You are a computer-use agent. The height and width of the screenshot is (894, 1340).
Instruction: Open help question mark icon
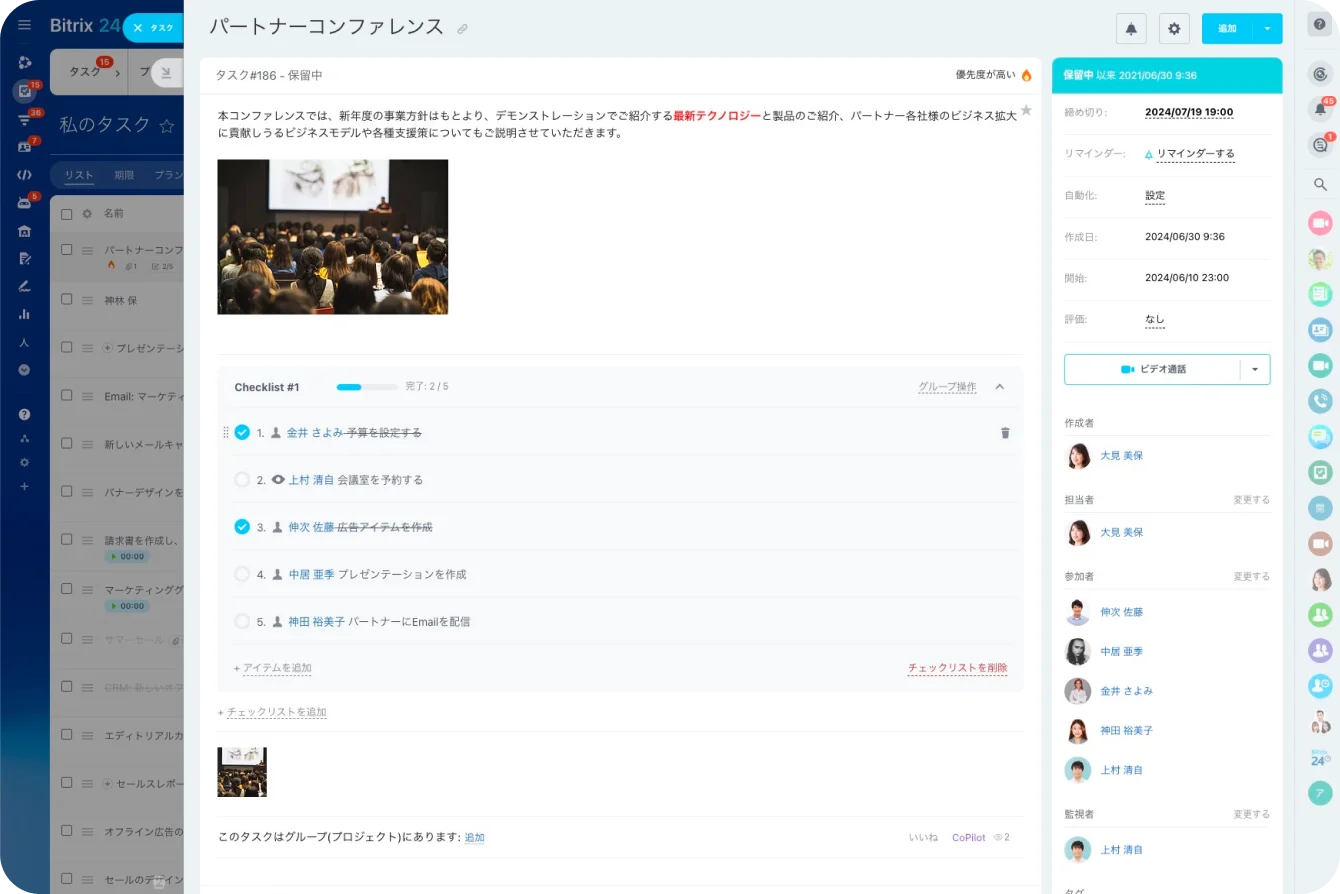1320,25
